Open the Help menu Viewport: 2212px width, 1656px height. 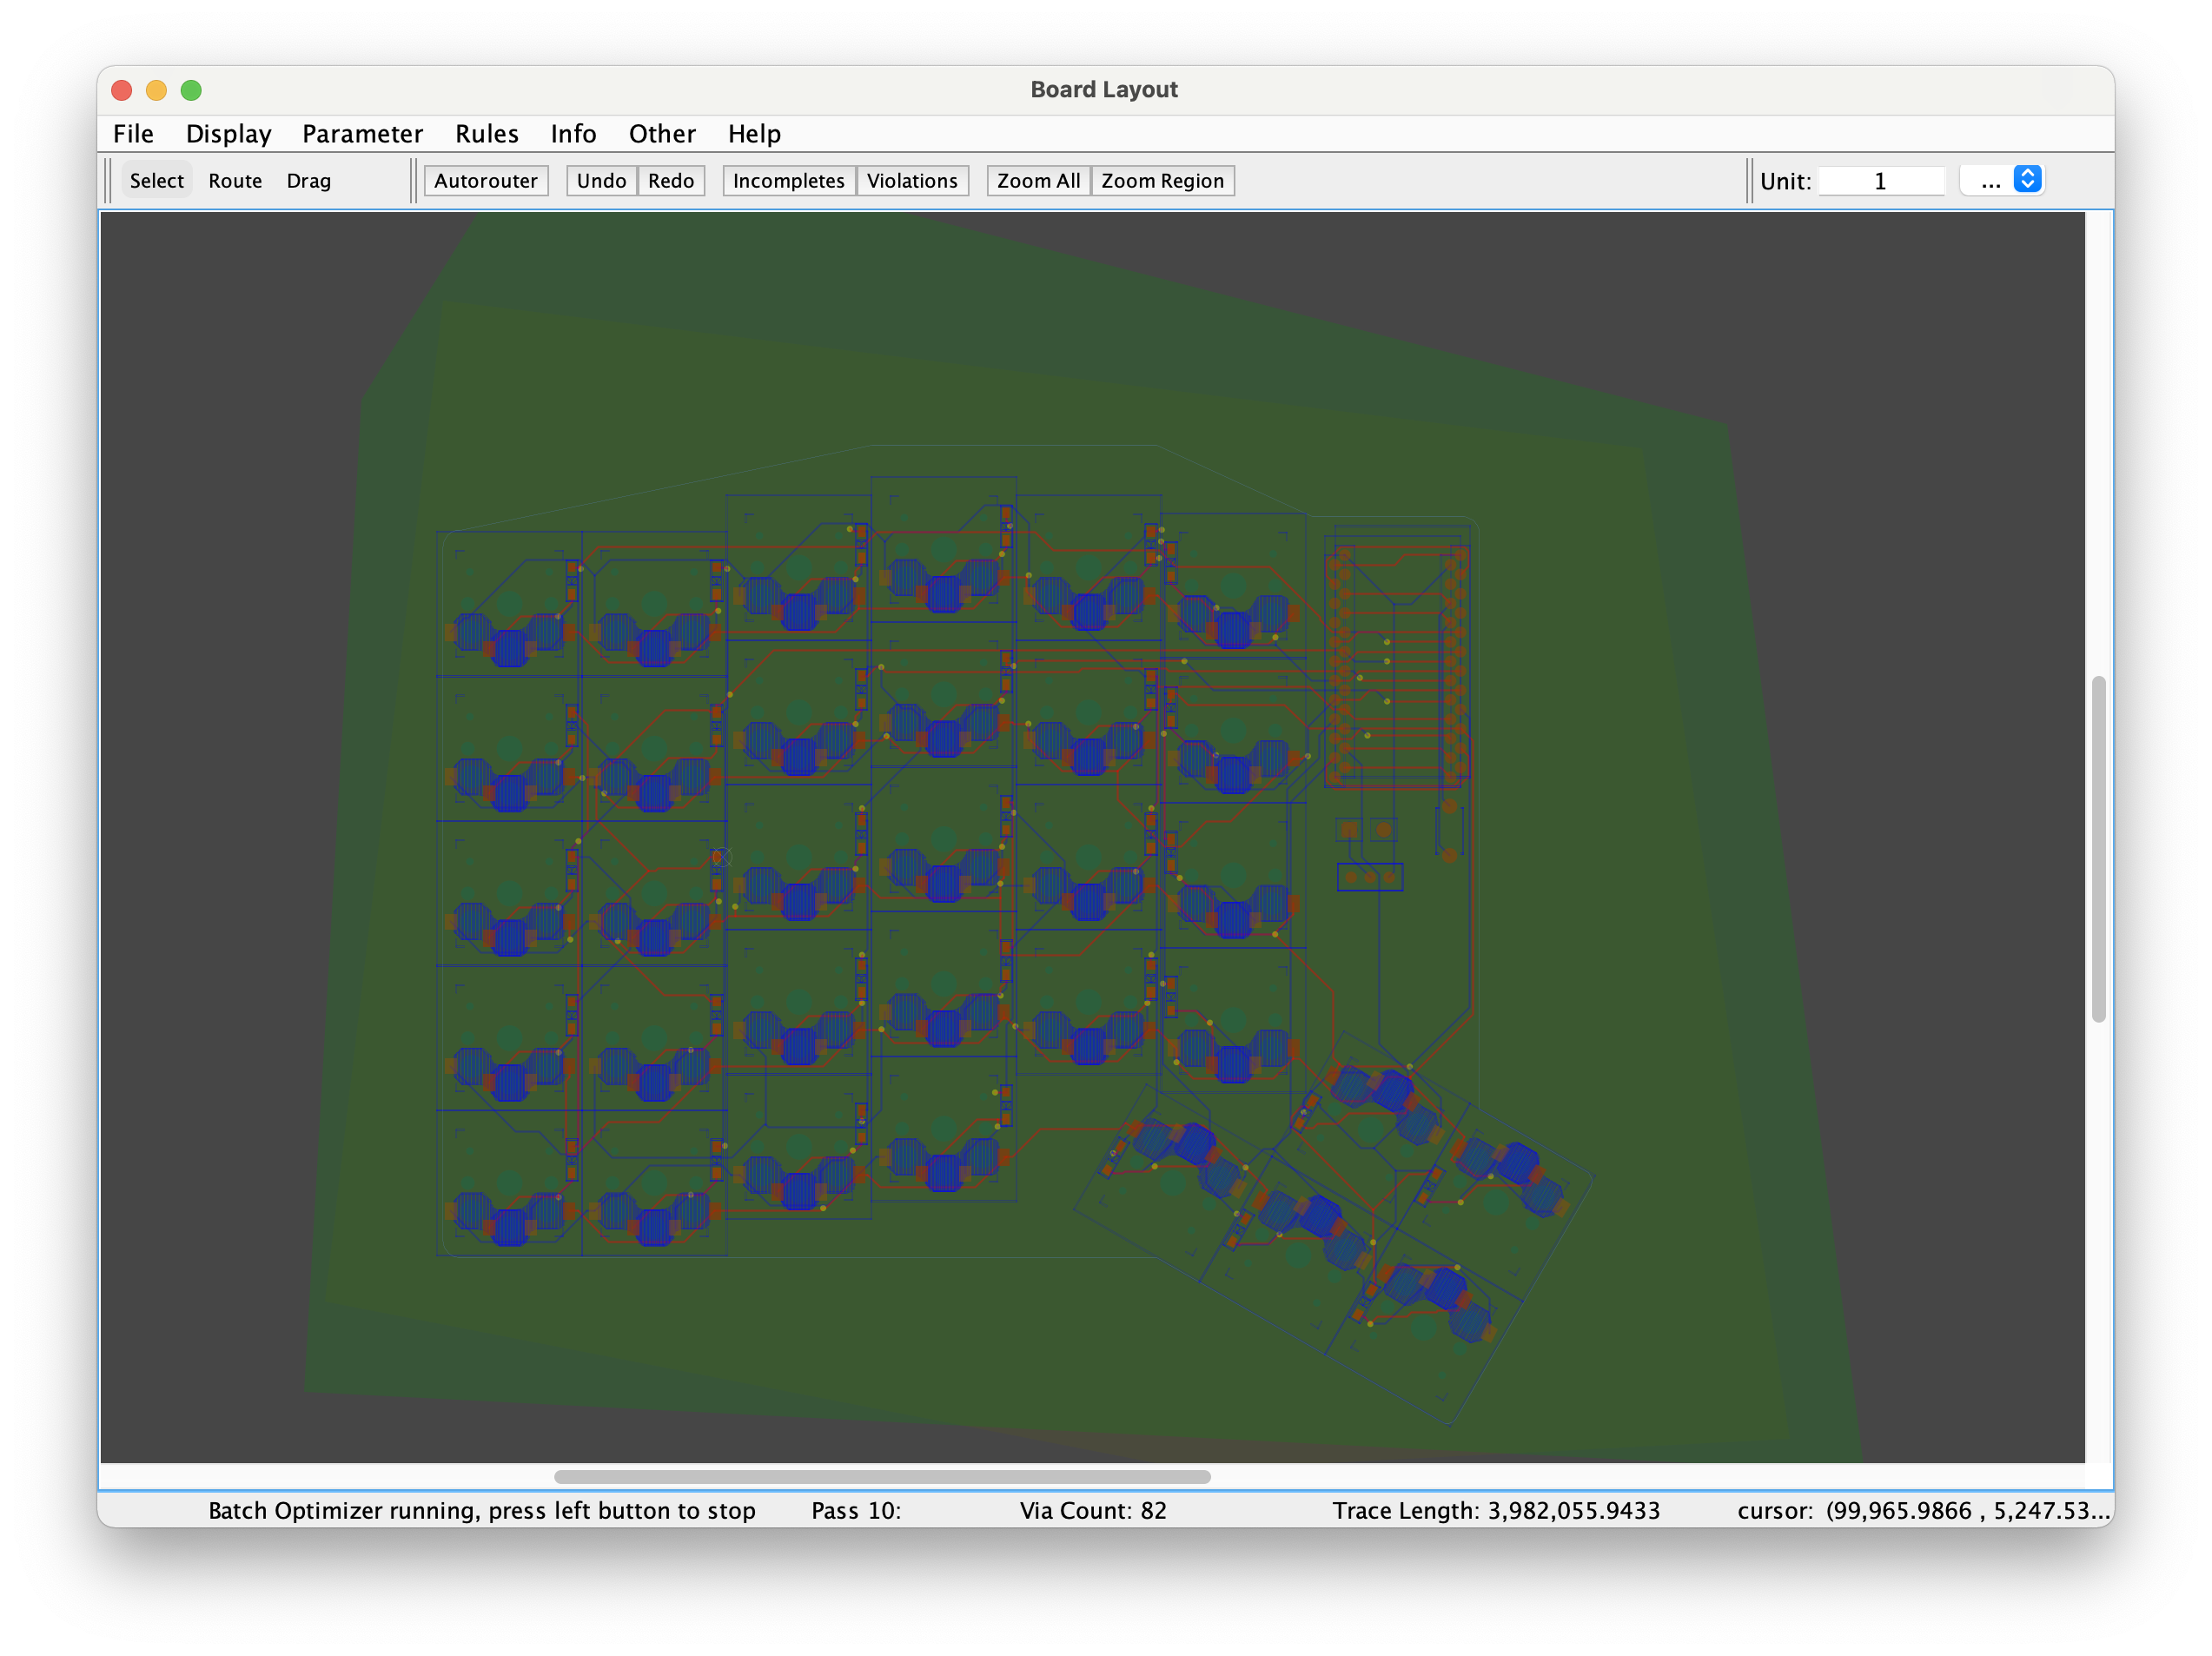pos(754,133)
